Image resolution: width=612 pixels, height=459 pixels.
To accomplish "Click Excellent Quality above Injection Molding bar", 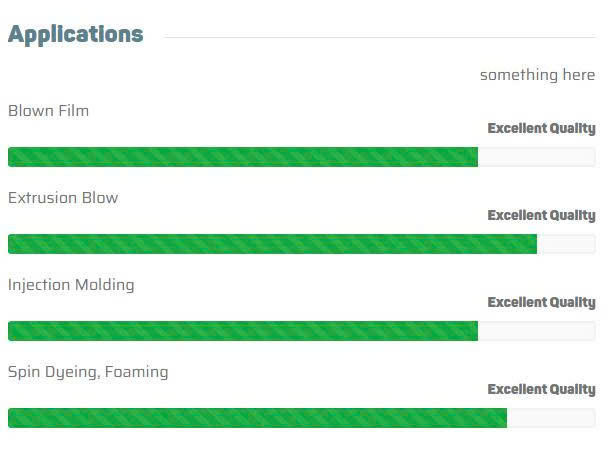I will [x=541, y=302].
